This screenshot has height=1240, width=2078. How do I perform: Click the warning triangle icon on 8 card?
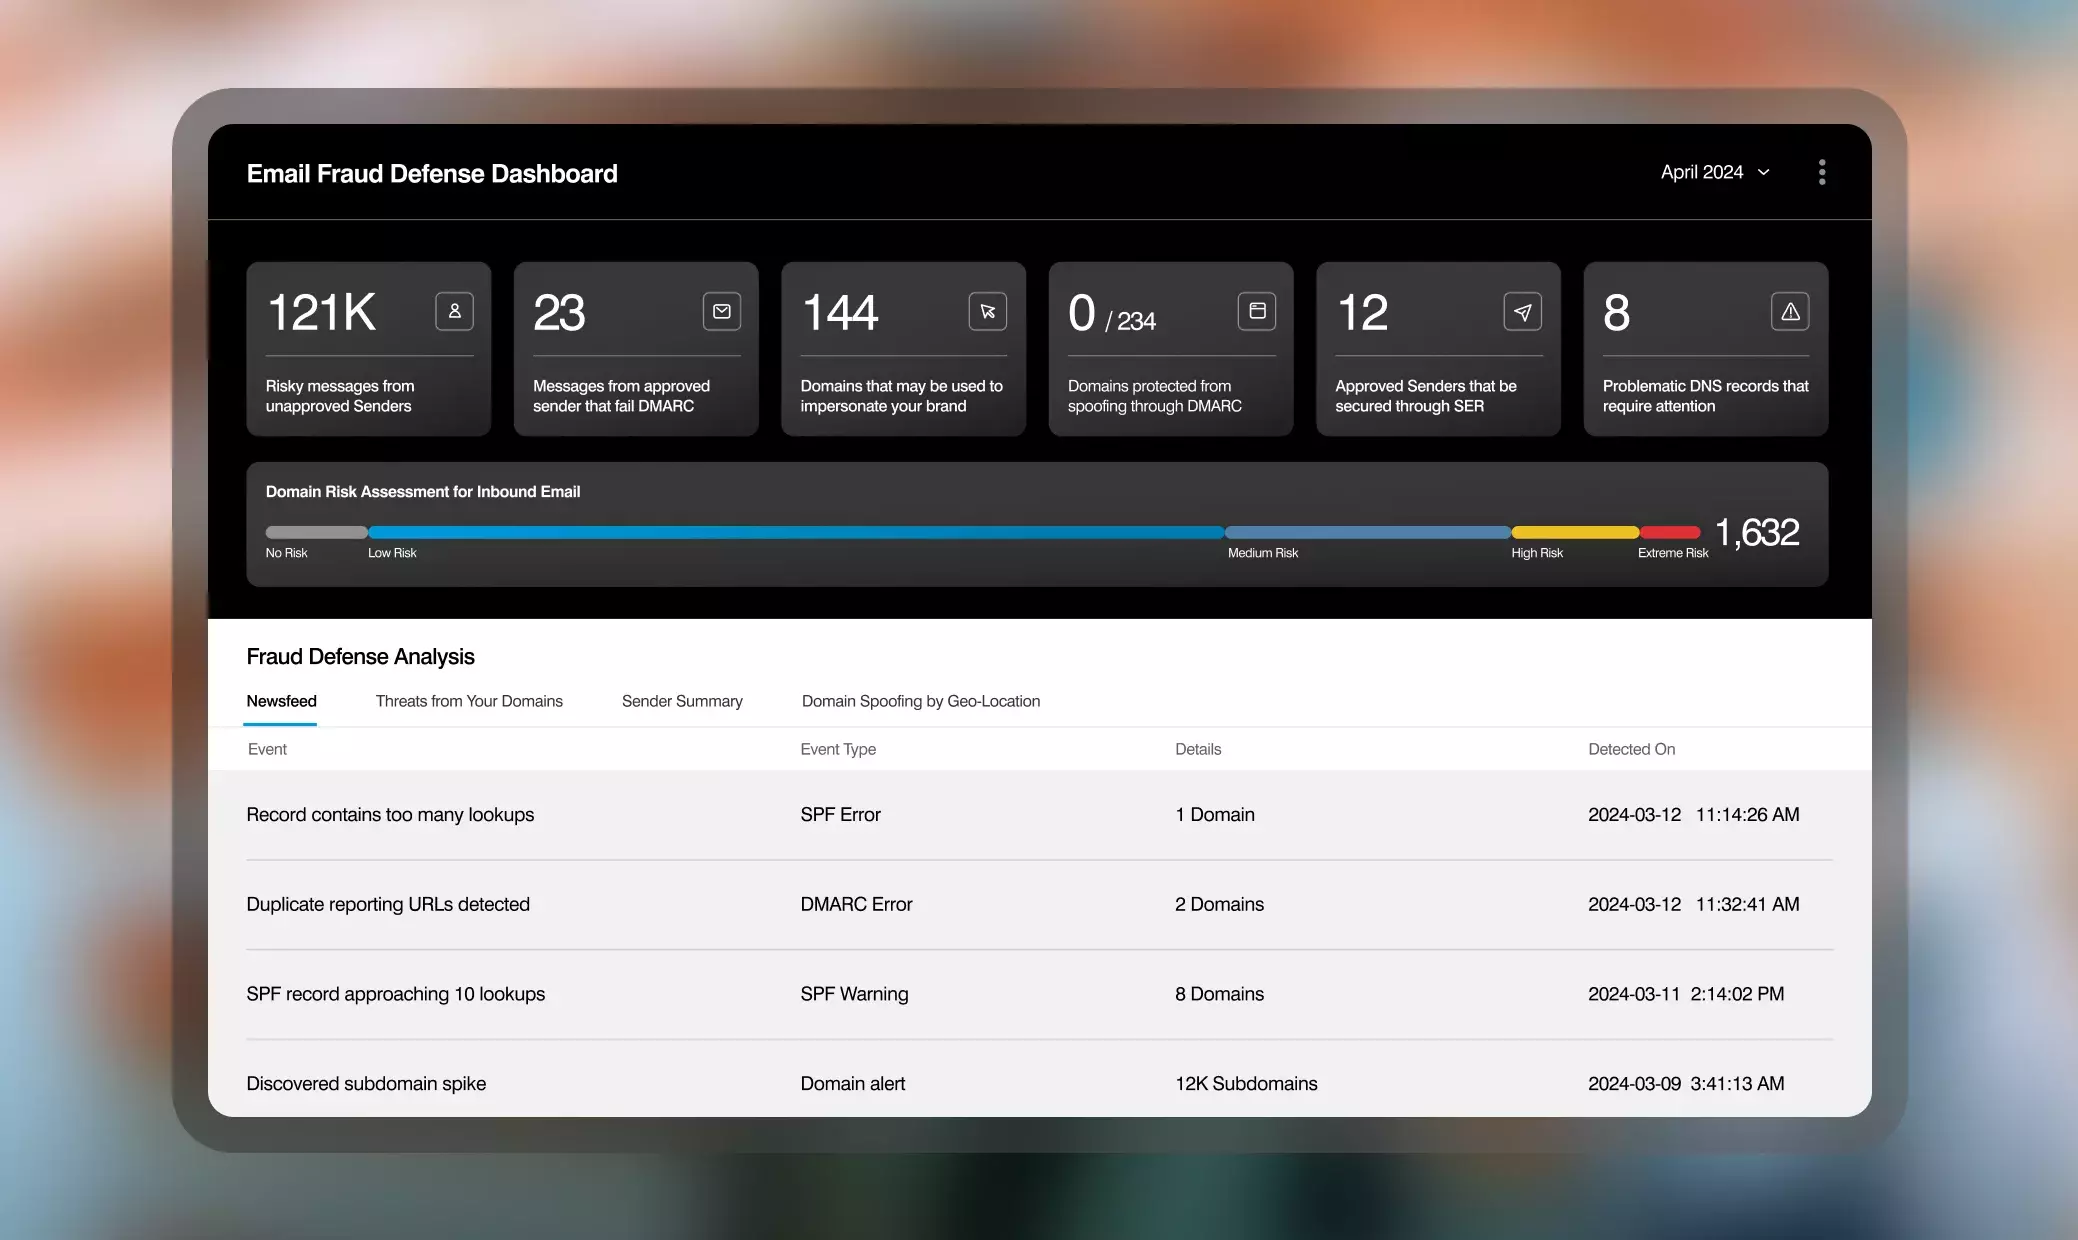(x=1790, y=311)
